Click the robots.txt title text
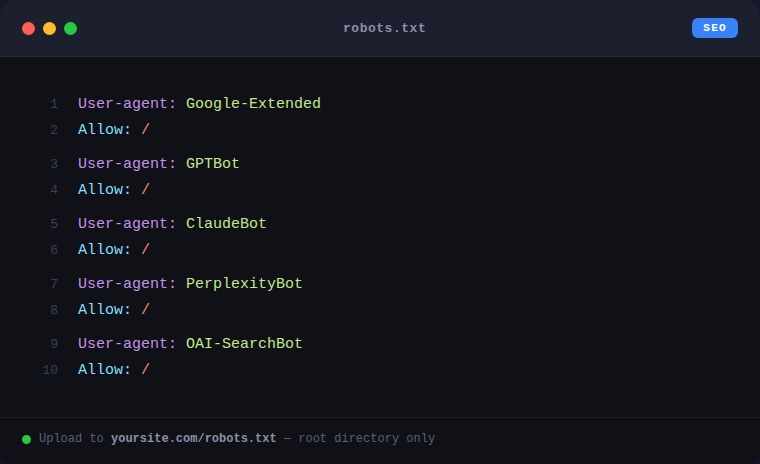This screenshot has width=760, height=464. pos(384,28)
